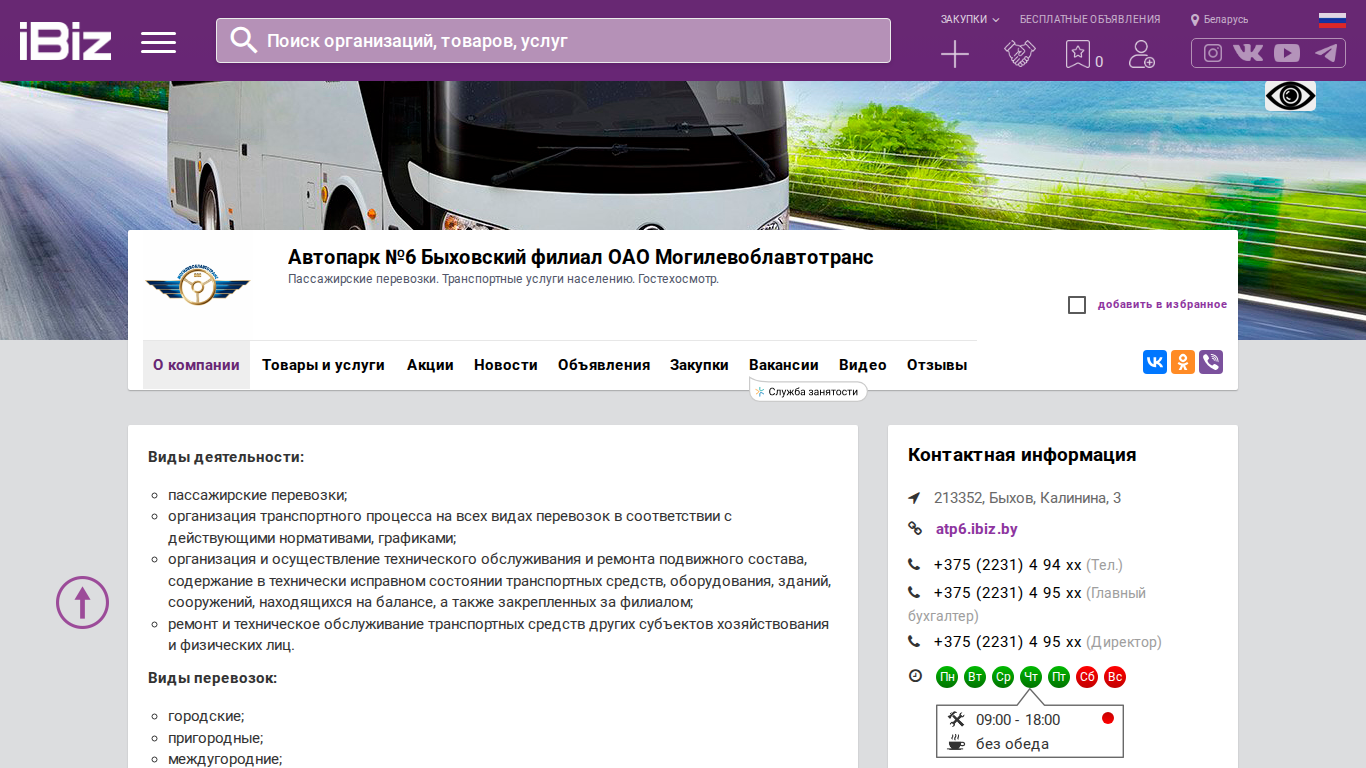
Task: Open the Объявления tab
Action: pos(604,365)
